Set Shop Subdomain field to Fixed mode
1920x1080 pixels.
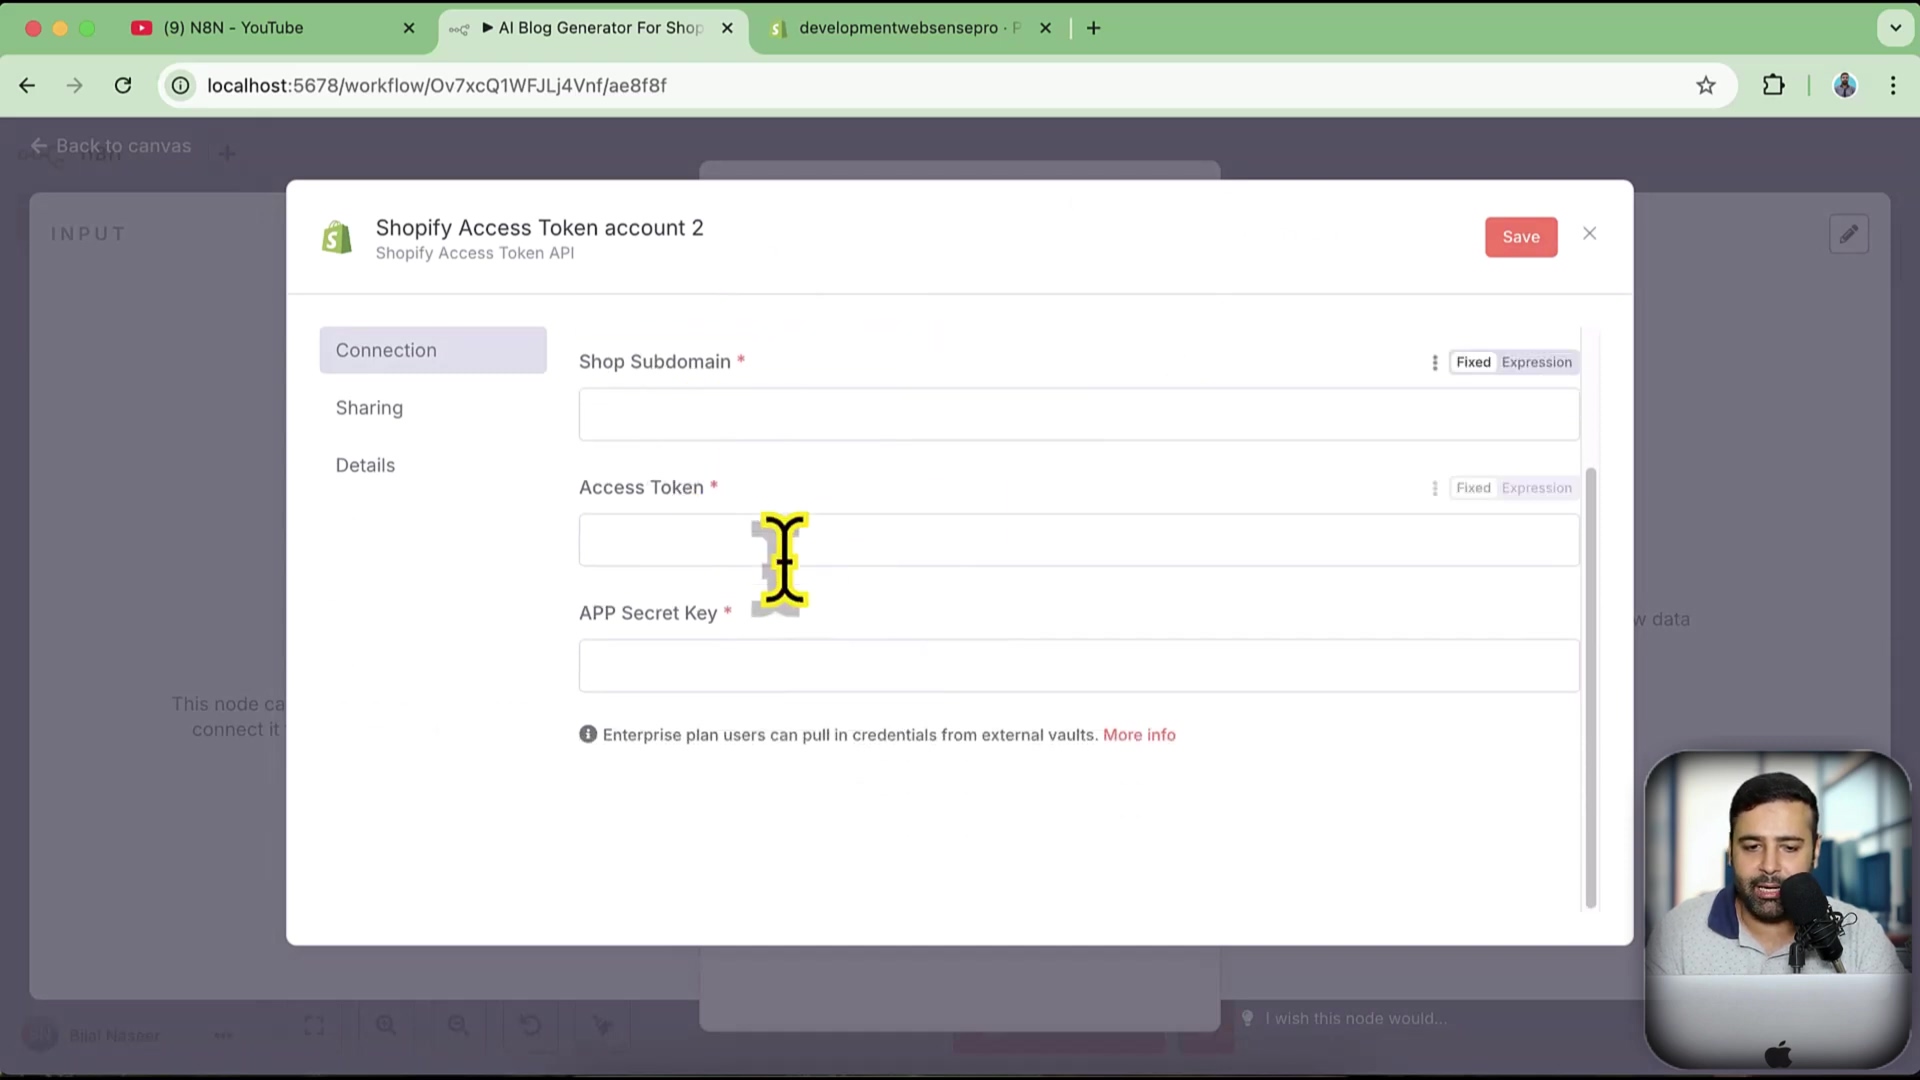(x=1473, y=363)
